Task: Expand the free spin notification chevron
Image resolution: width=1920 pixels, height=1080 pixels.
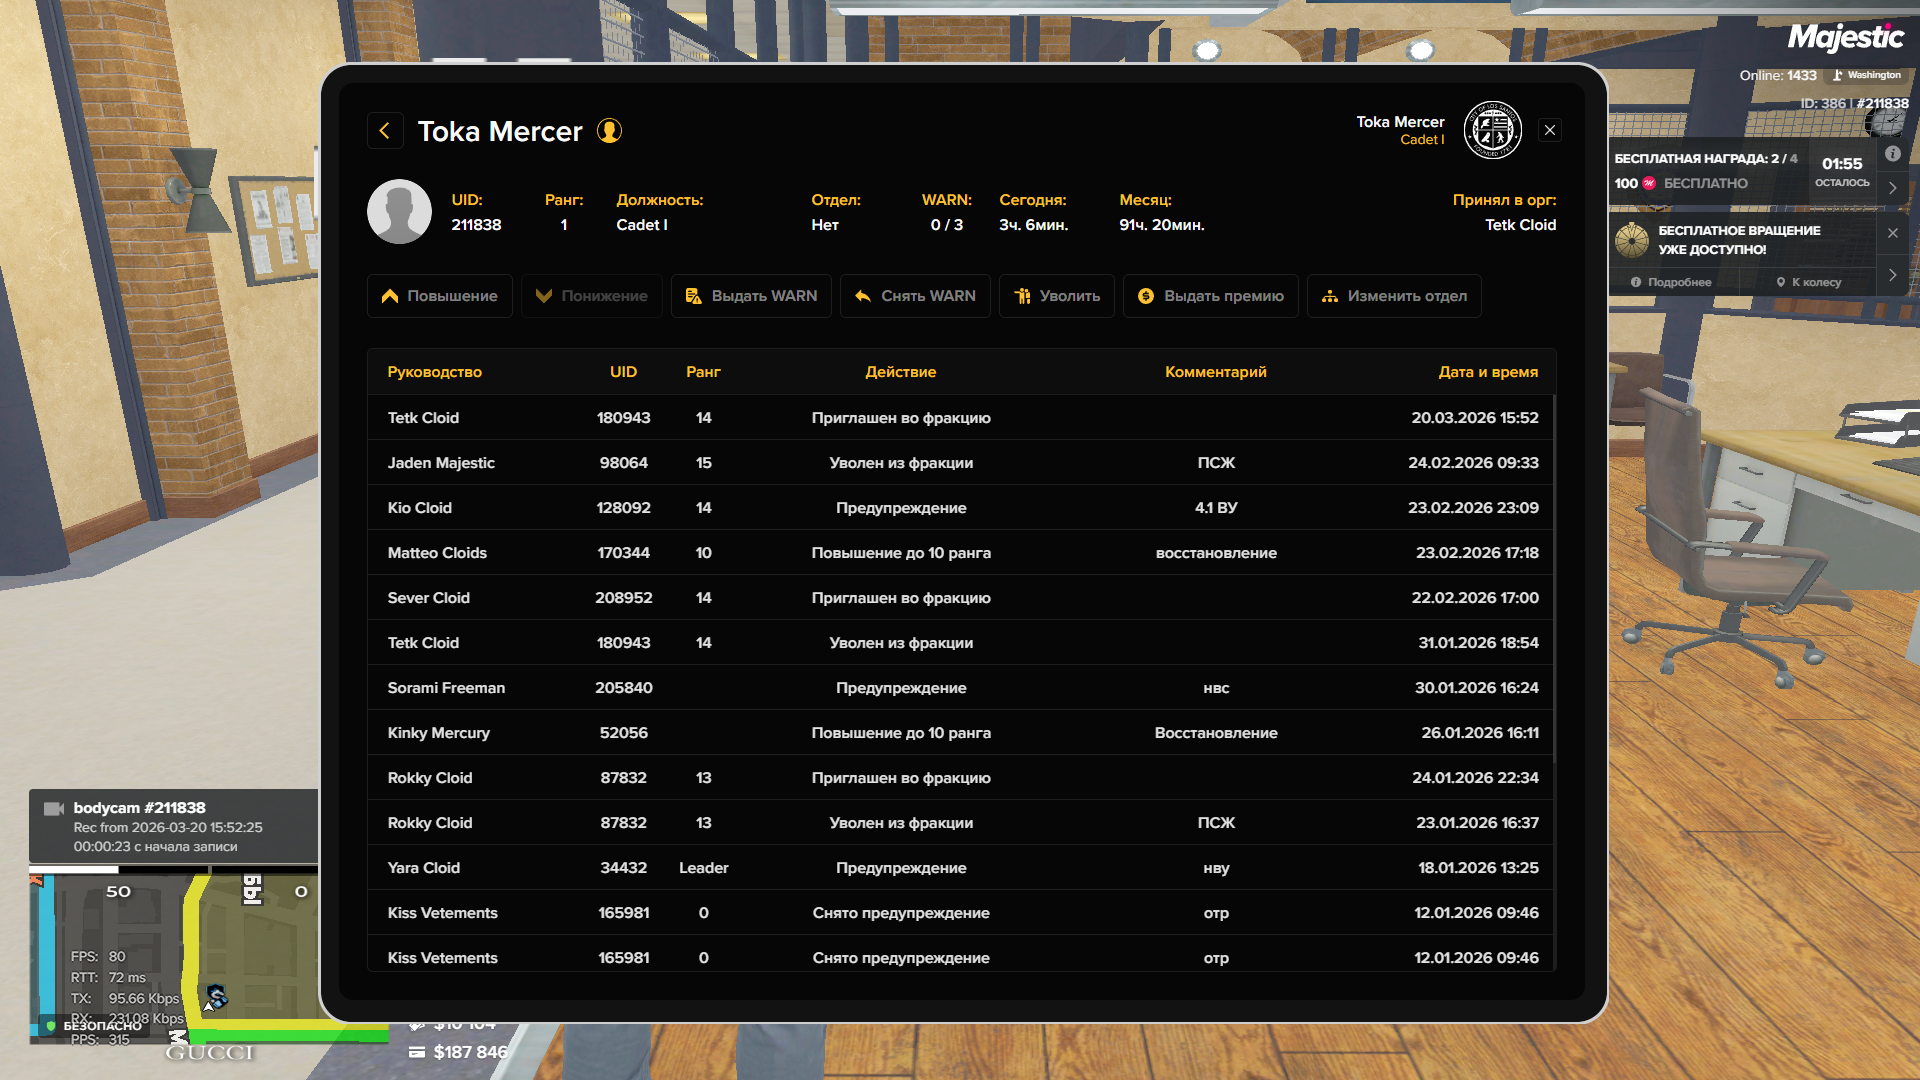Action: click(1892, 275)
